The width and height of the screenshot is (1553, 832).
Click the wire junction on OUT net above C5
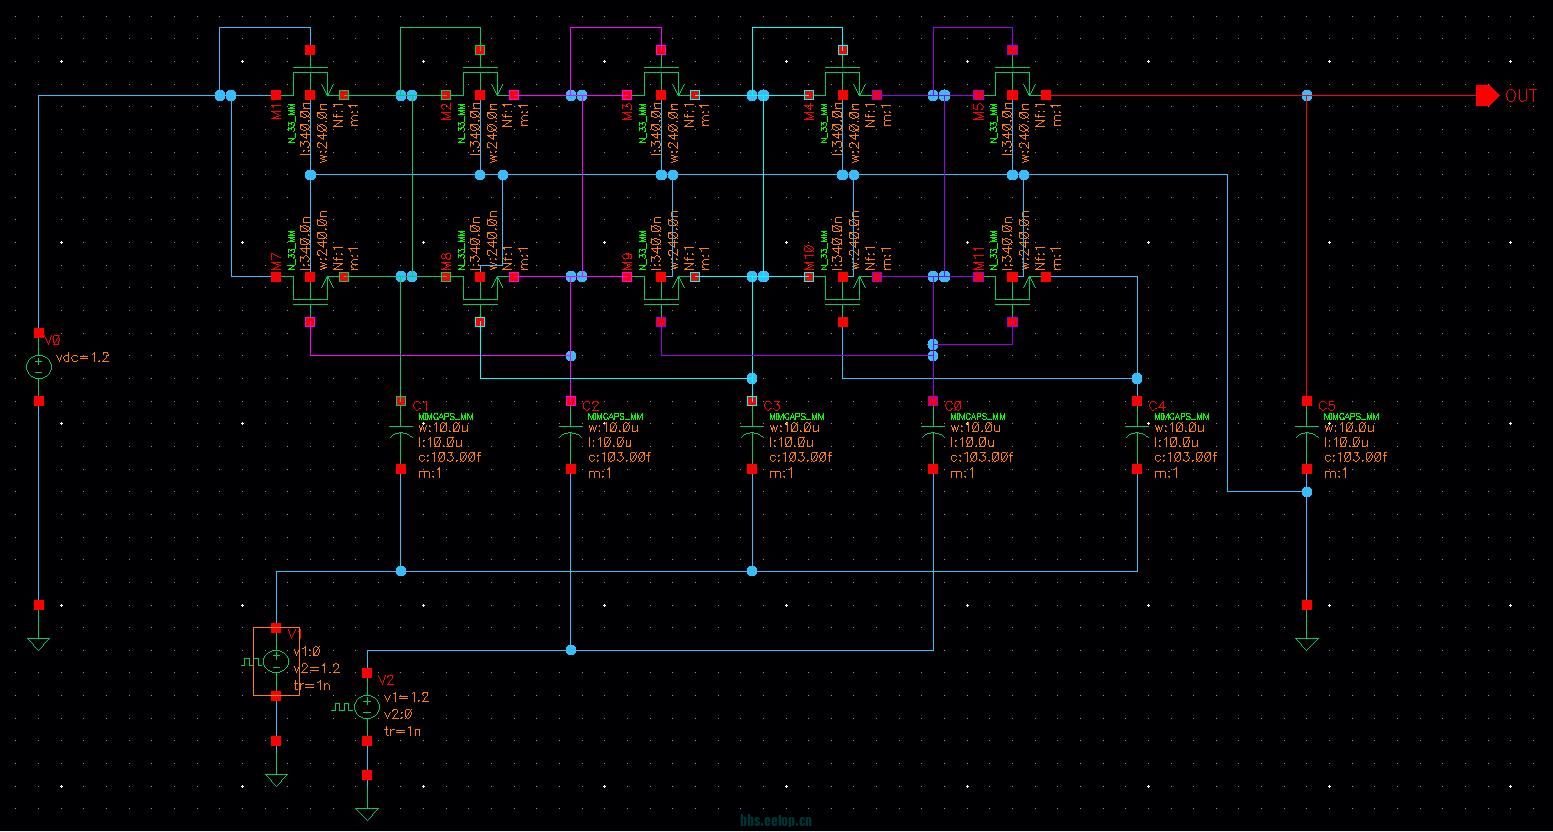[x=1307, y=96]
